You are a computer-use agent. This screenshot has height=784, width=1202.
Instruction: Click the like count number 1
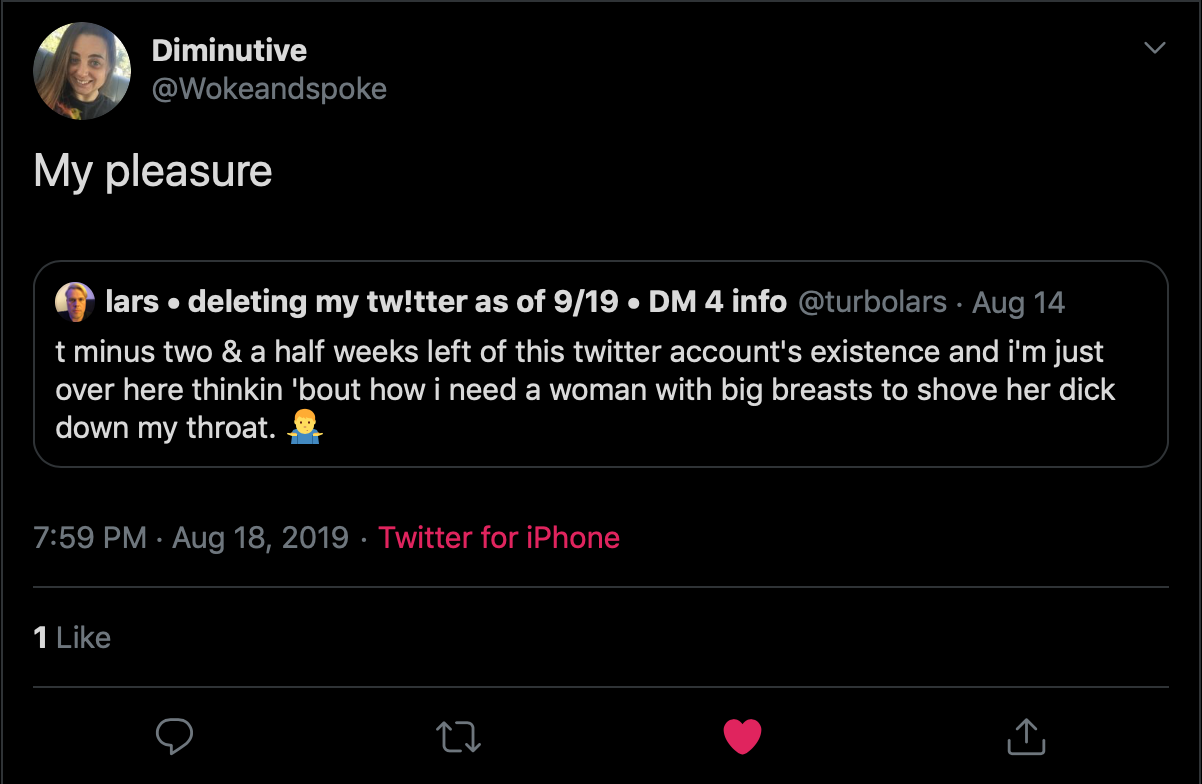point(40,638)
